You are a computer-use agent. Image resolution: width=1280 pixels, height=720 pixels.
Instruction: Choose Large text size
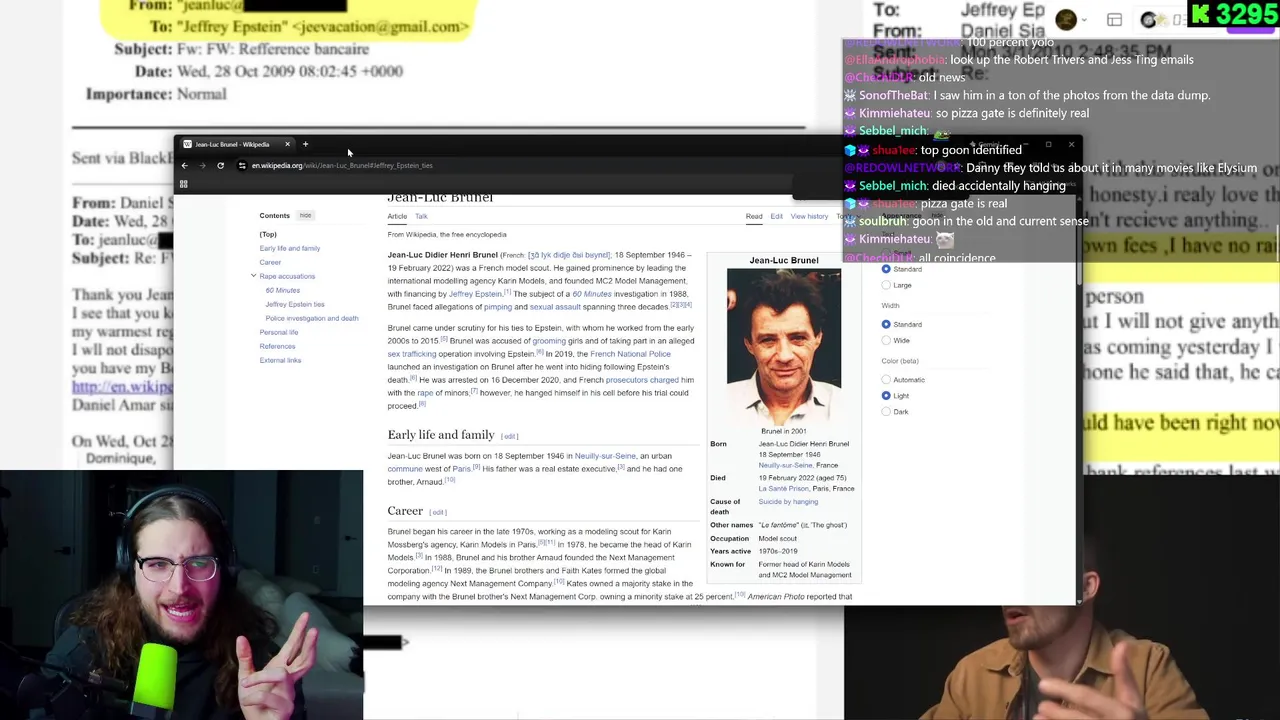[x=886, y=285]
